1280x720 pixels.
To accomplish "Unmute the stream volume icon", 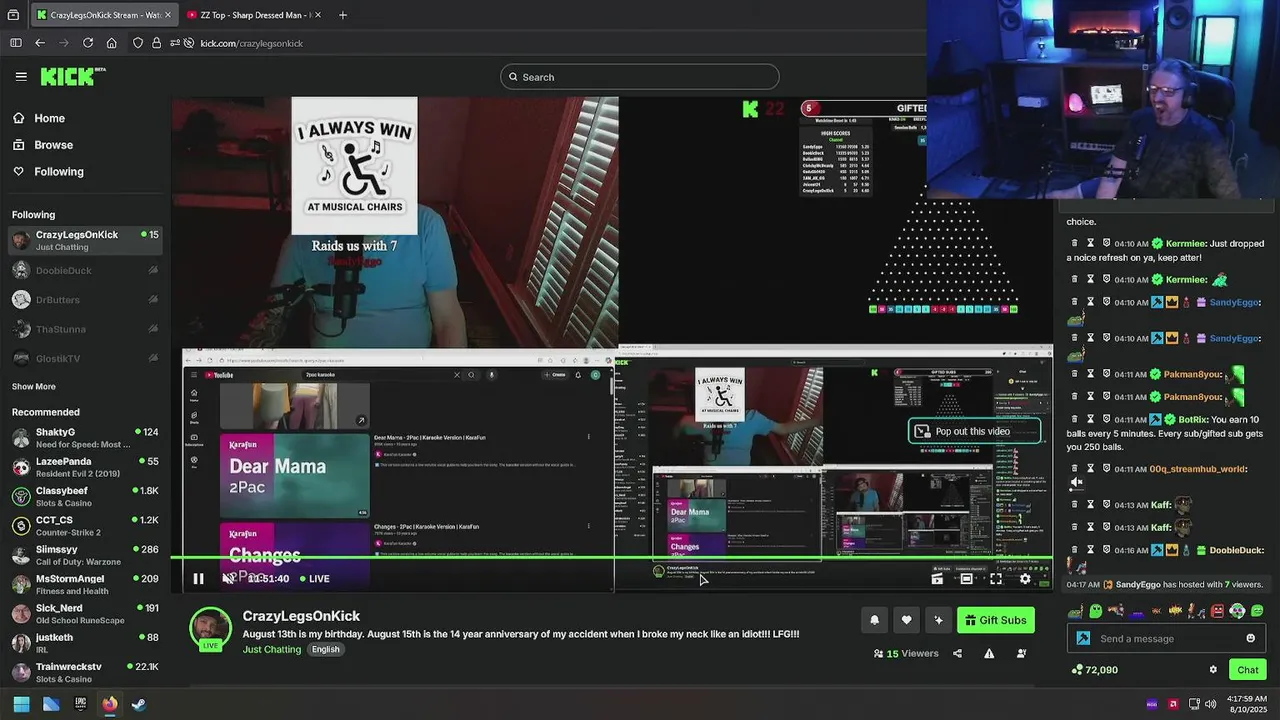I will click(229, 578).
